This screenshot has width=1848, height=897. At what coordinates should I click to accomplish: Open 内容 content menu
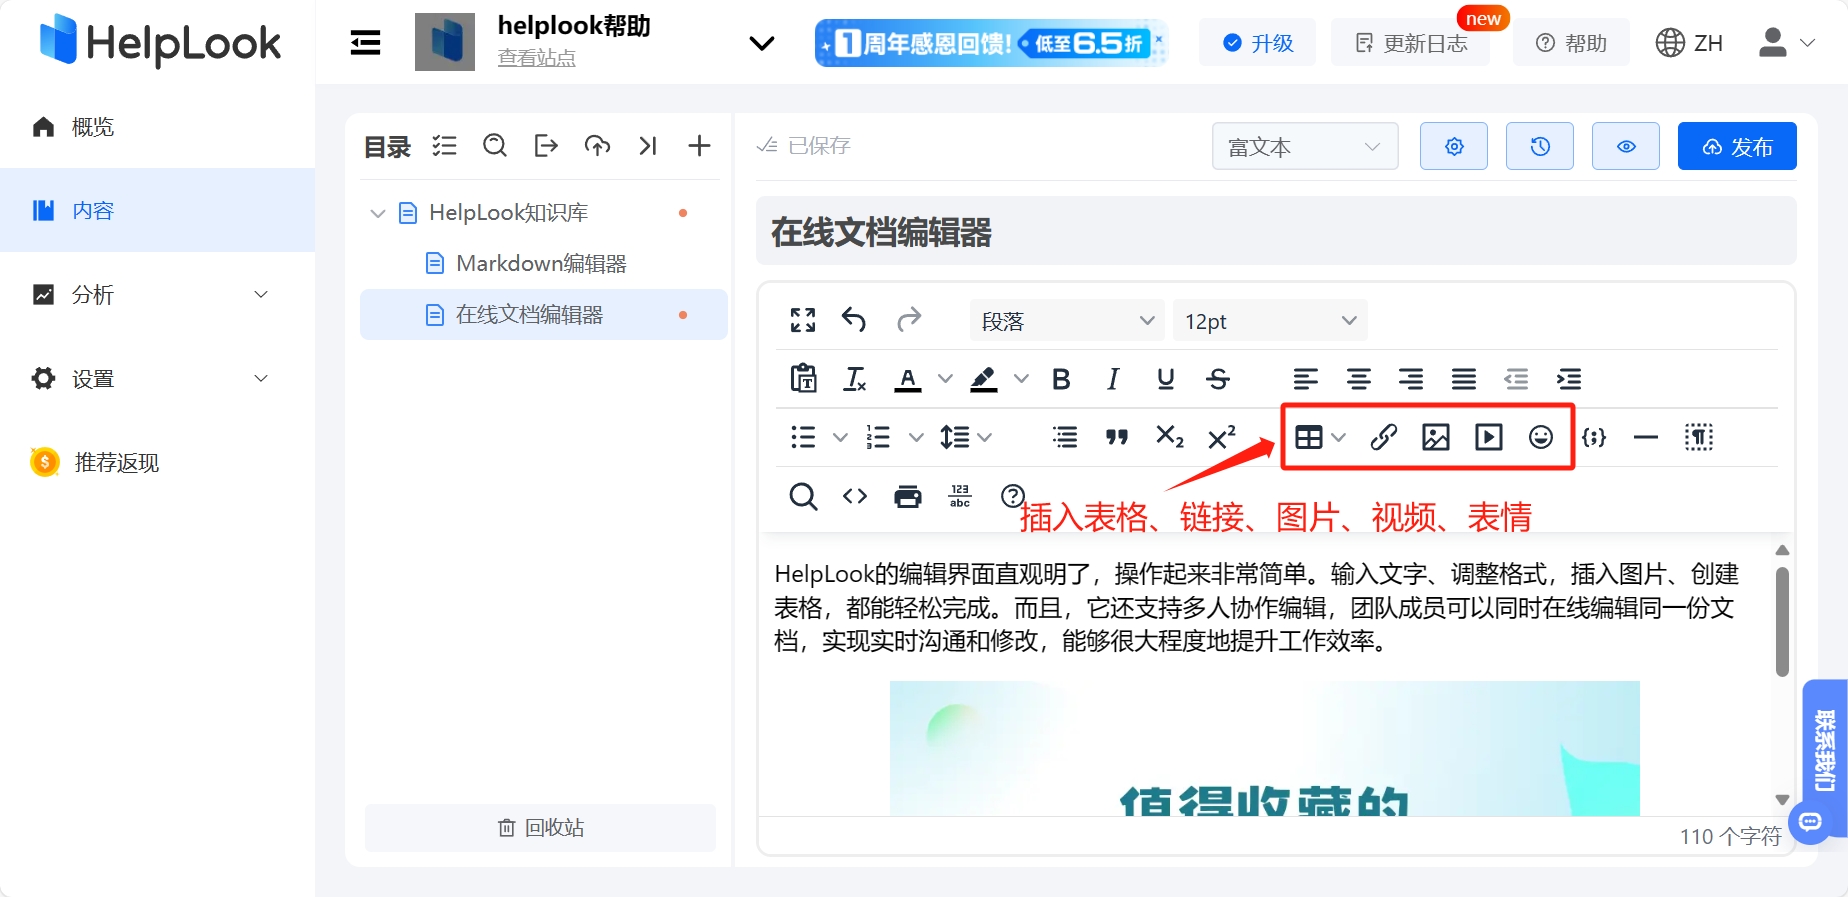tap(158, 210)
